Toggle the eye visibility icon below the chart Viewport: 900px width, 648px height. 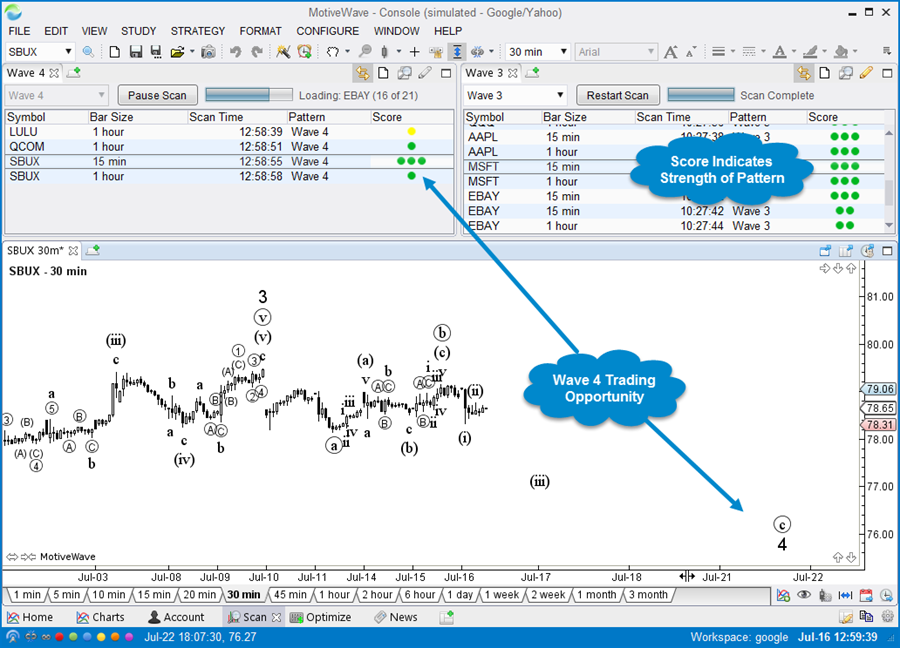[804, 595]
